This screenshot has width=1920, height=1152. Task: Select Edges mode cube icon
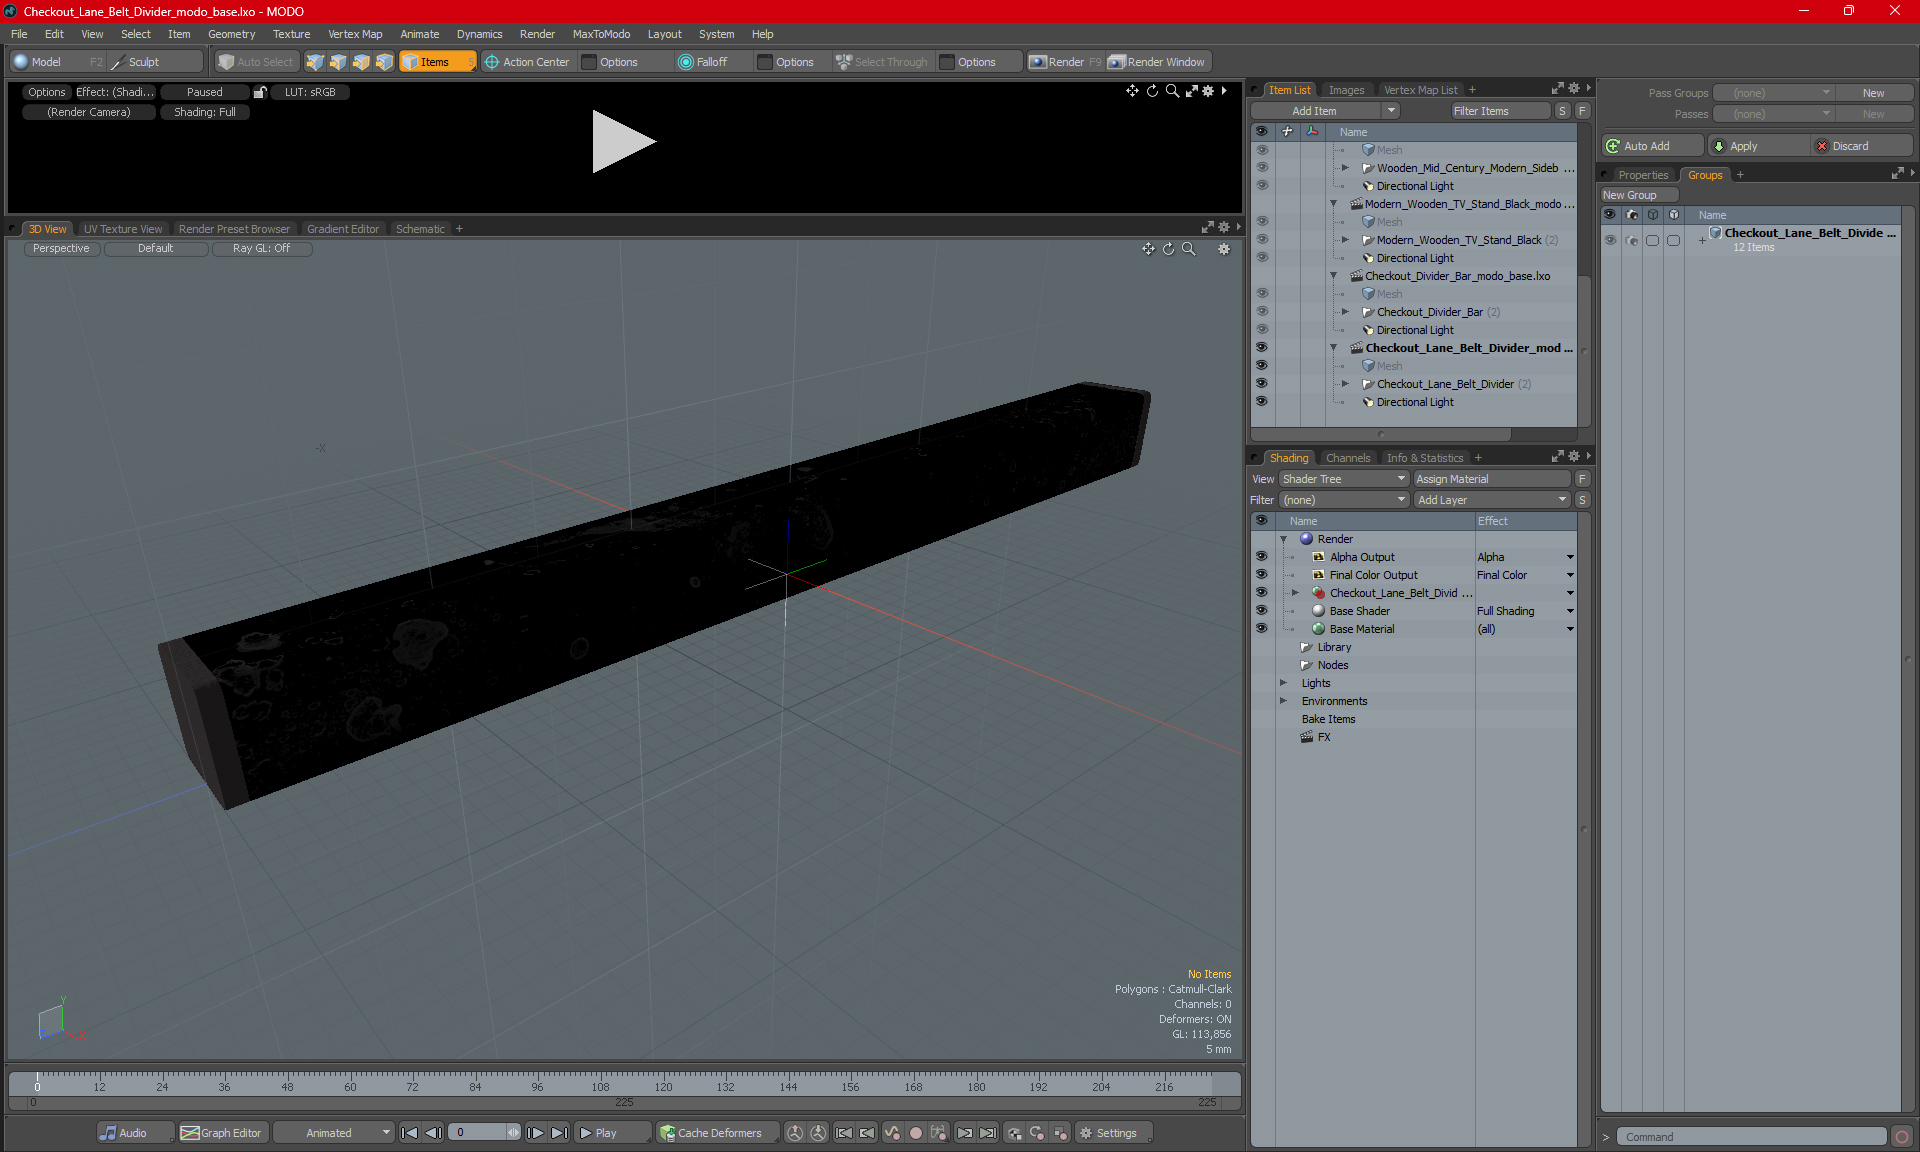coord(338,62)
